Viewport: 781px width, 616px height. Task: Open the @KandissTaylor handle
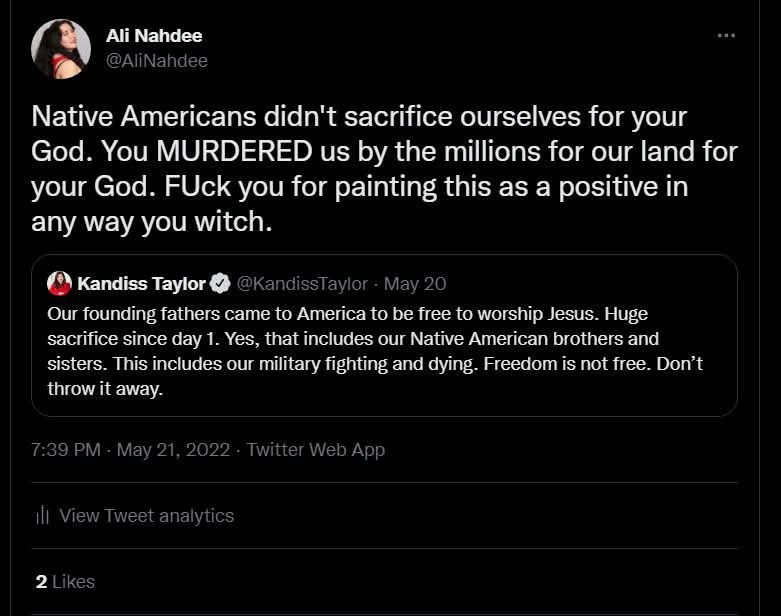302,283
